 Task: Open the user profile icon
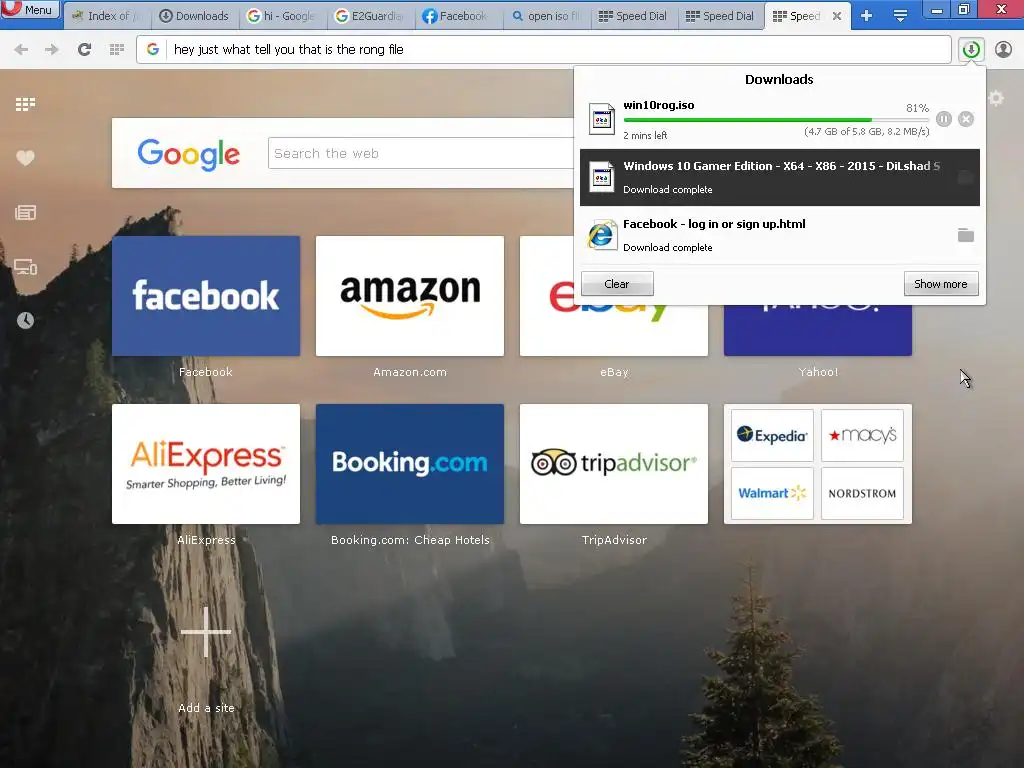tap(1003, 50)
